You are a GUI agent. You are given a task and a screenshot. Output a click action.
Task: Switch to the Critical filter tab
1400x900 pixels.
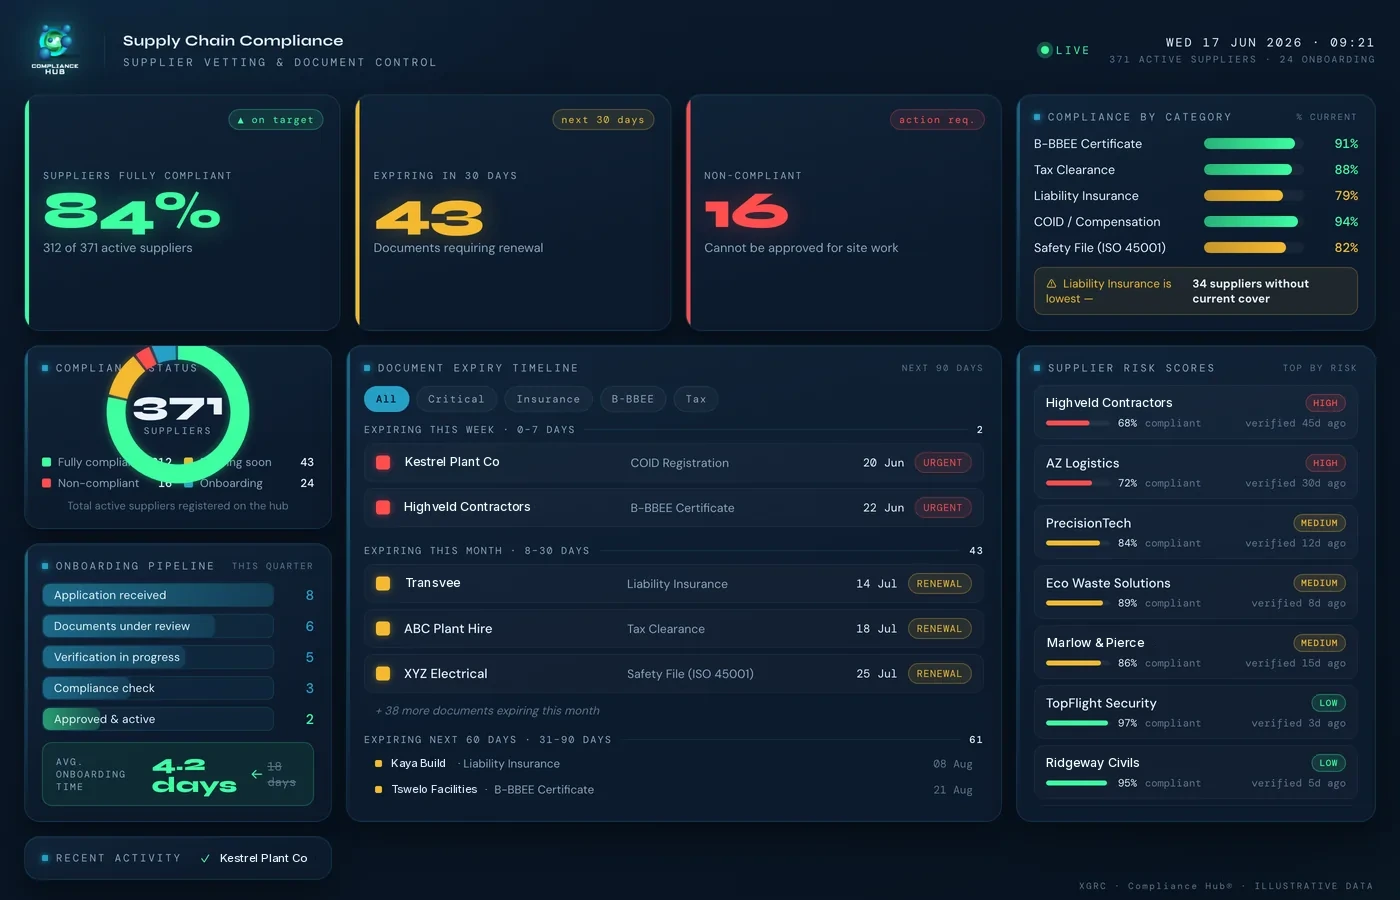pyautogui.click(x=456, y=399)
